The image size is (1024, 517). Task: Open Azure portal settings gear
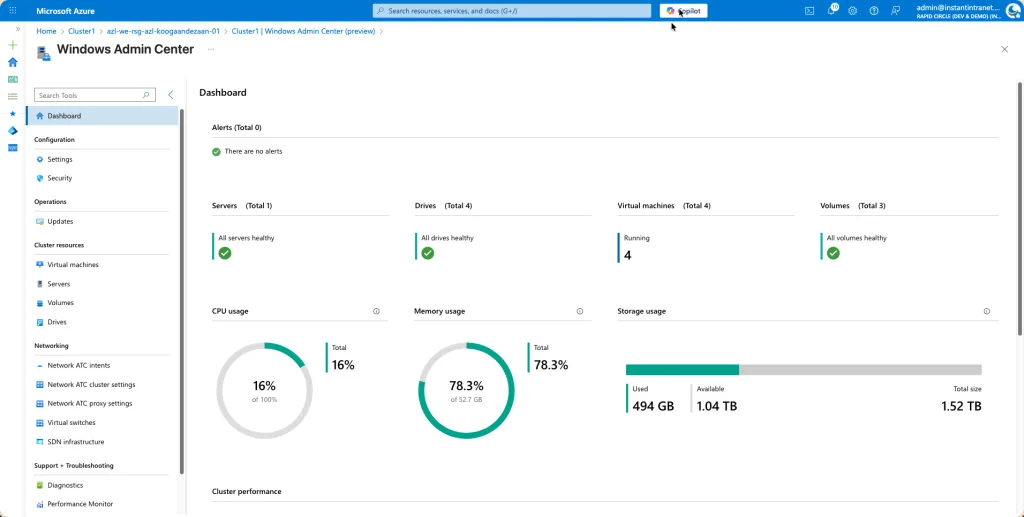[x=853, y=10]
